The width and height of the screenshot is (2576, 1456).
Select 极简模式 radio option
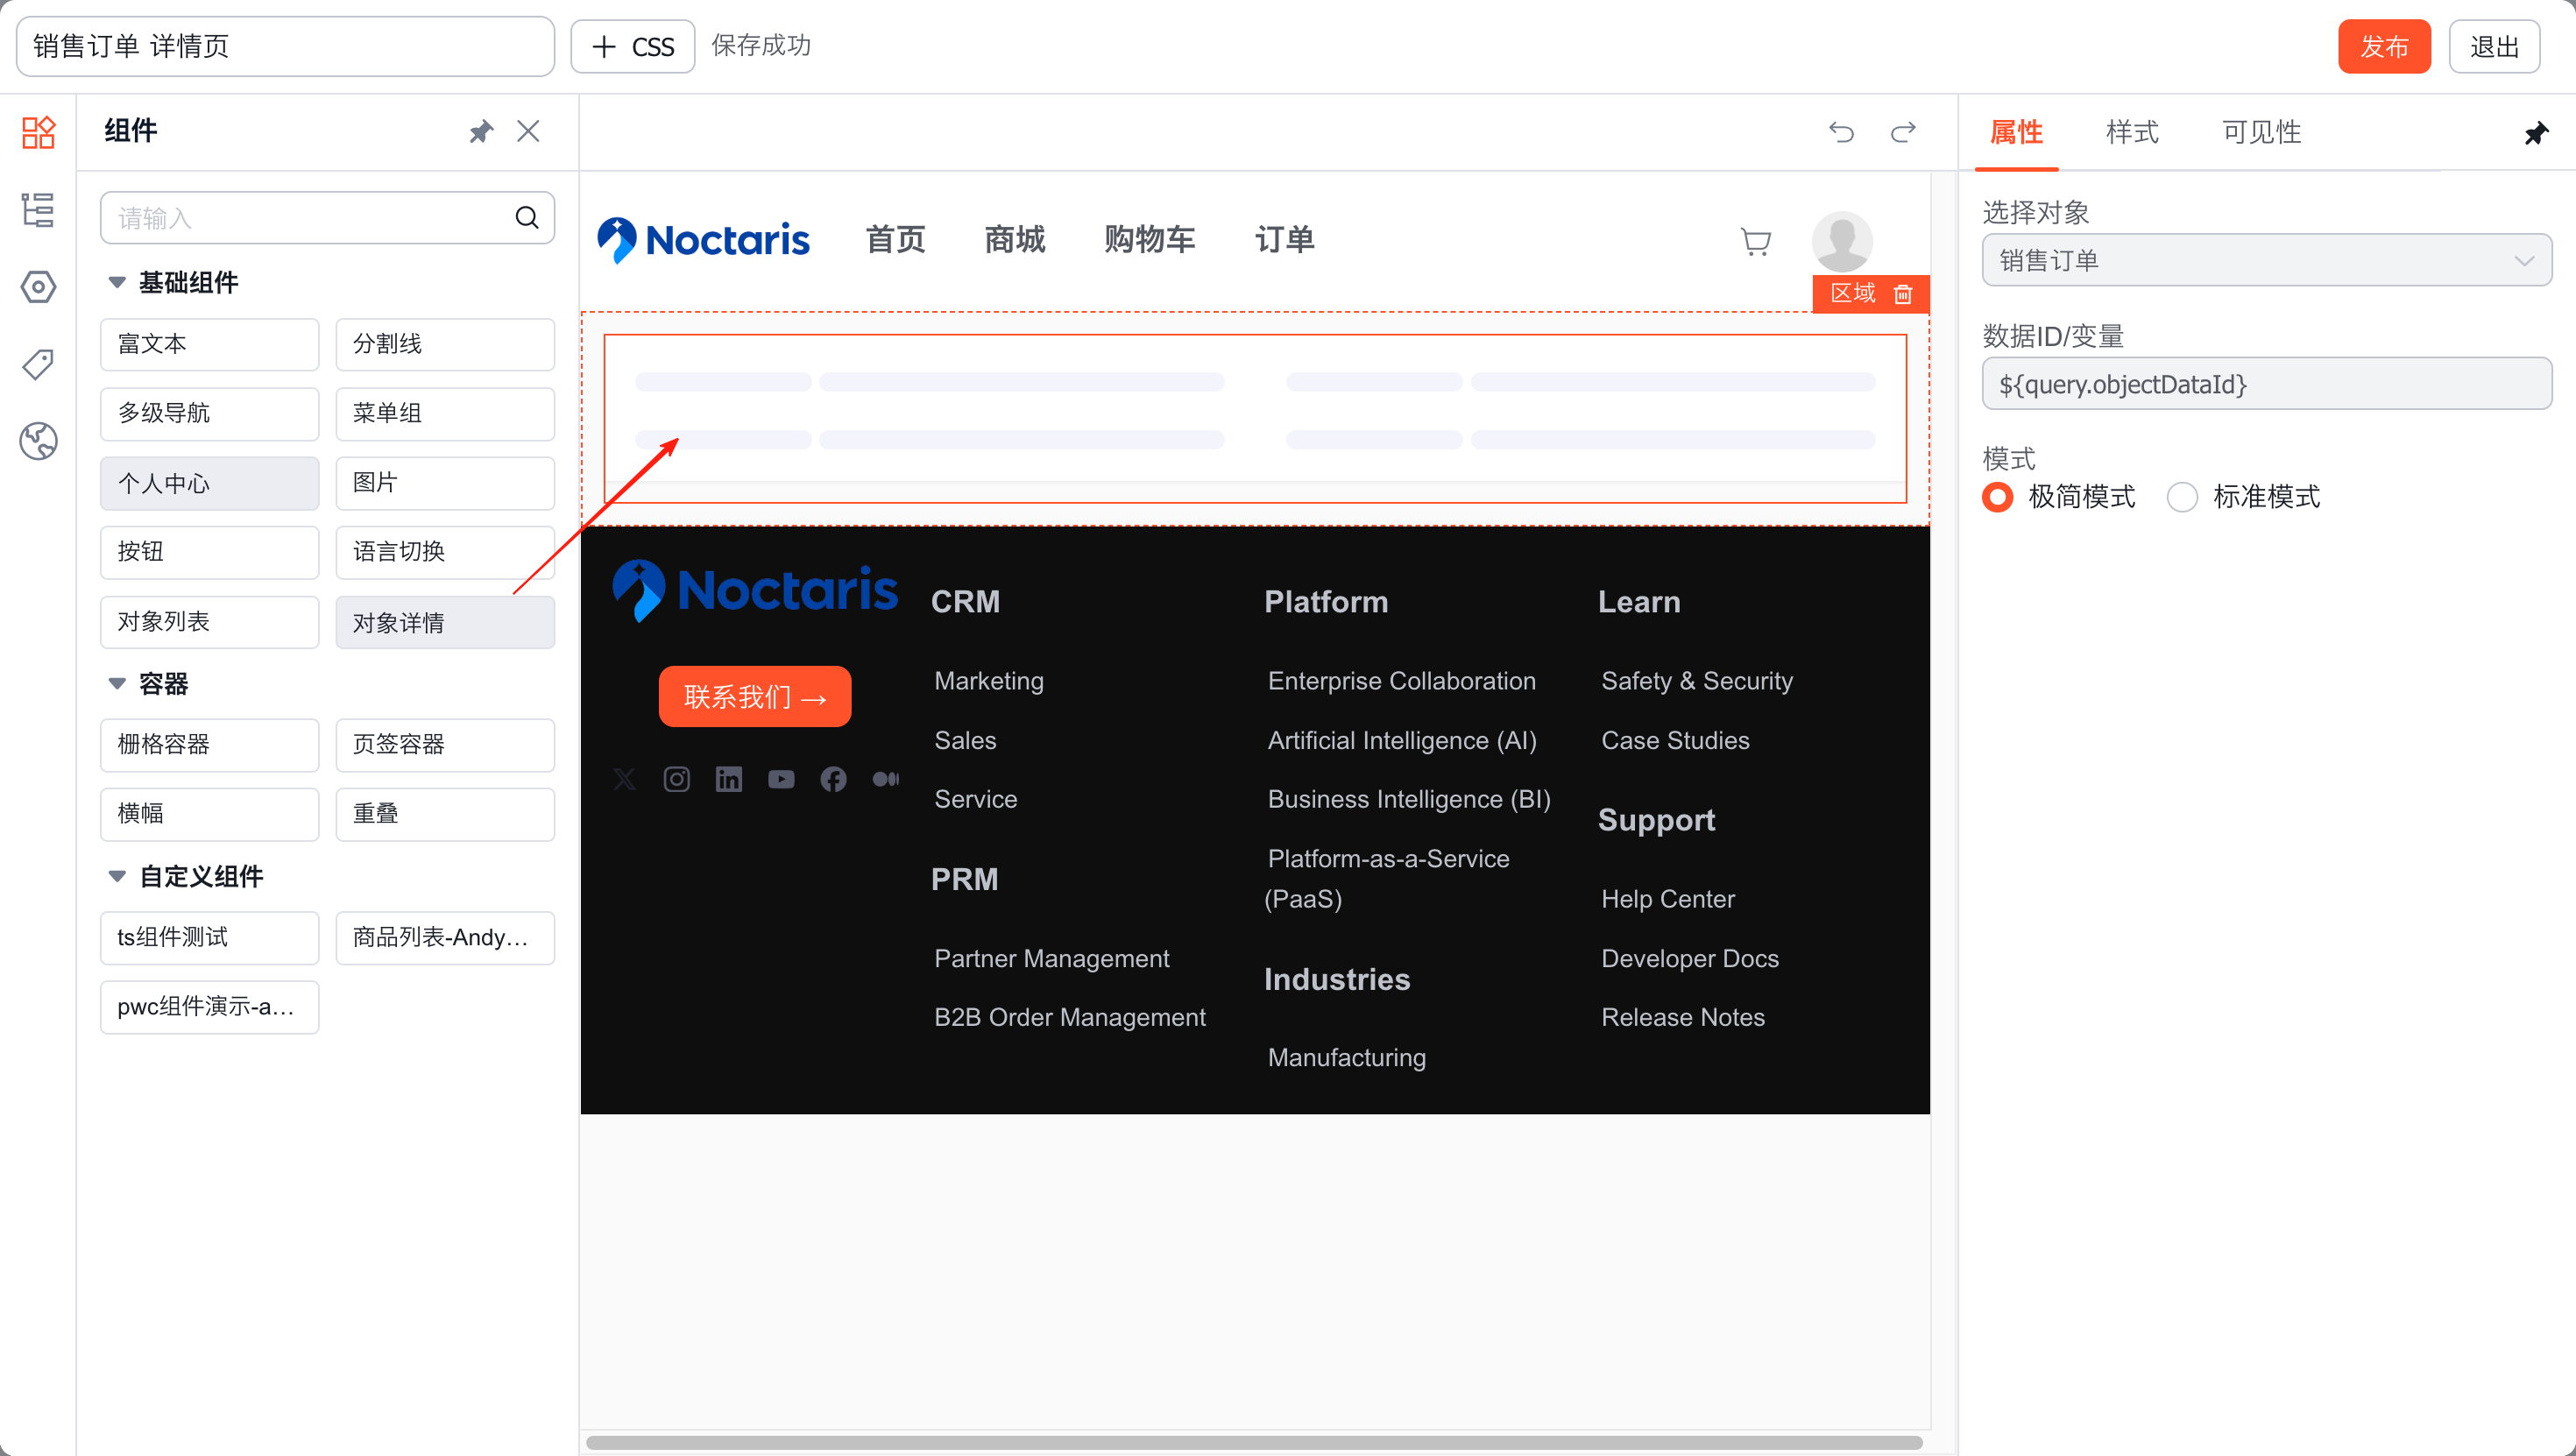point(1997,497)
